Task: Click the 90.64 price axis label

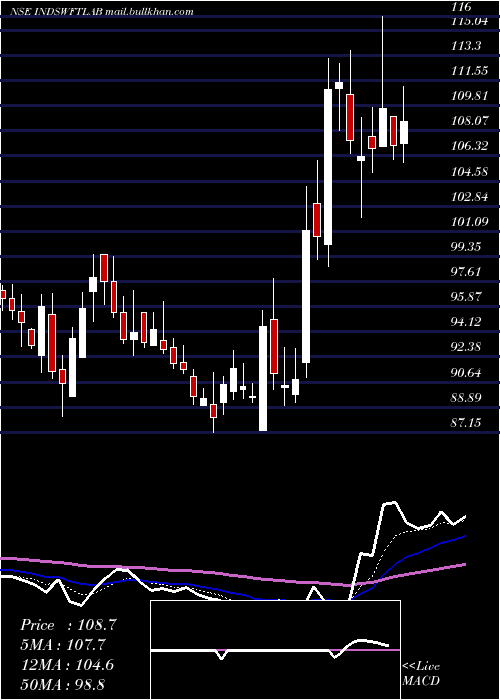Action: (467, 372)
